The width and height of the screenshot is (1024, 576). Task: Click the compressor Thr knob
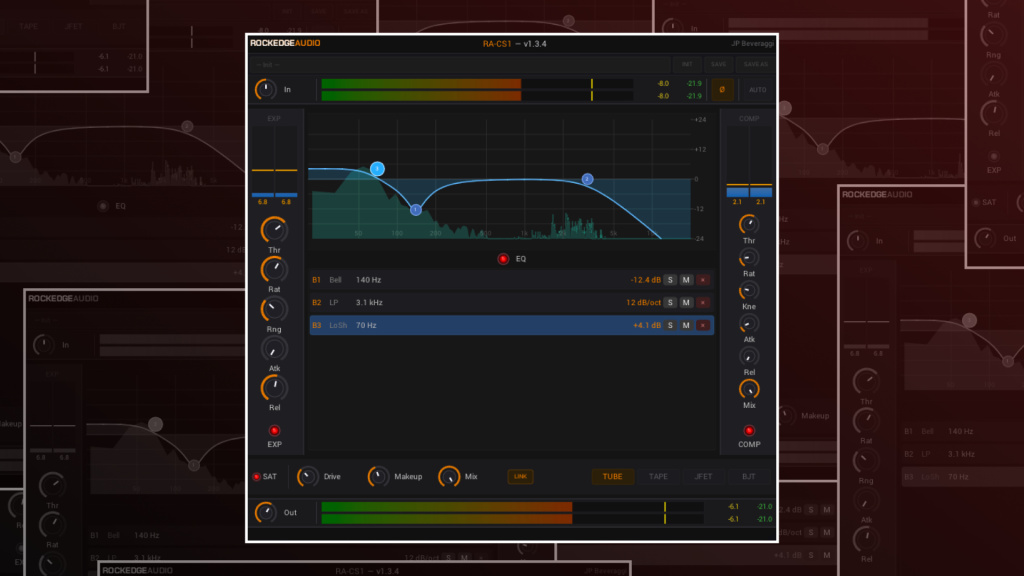point(748,225)
